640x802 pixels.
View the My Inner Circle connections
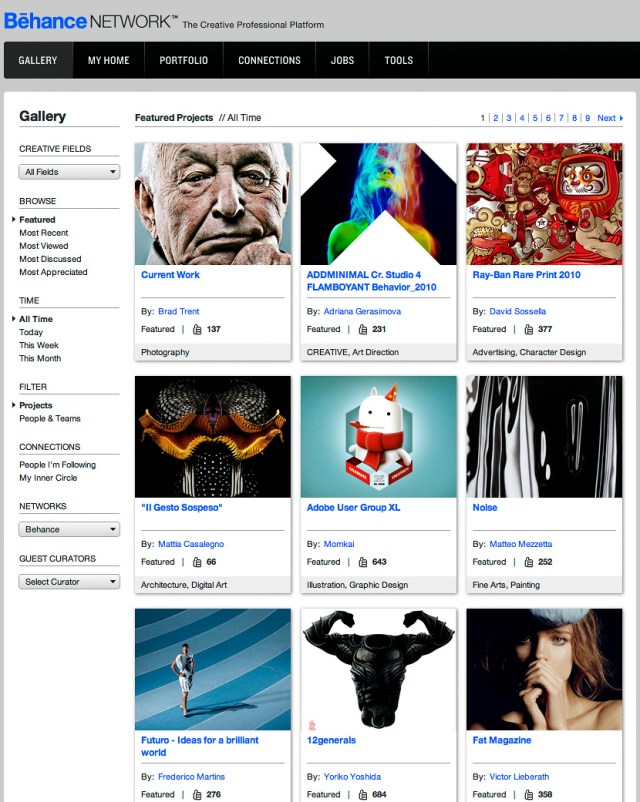[x=48, y=478]
